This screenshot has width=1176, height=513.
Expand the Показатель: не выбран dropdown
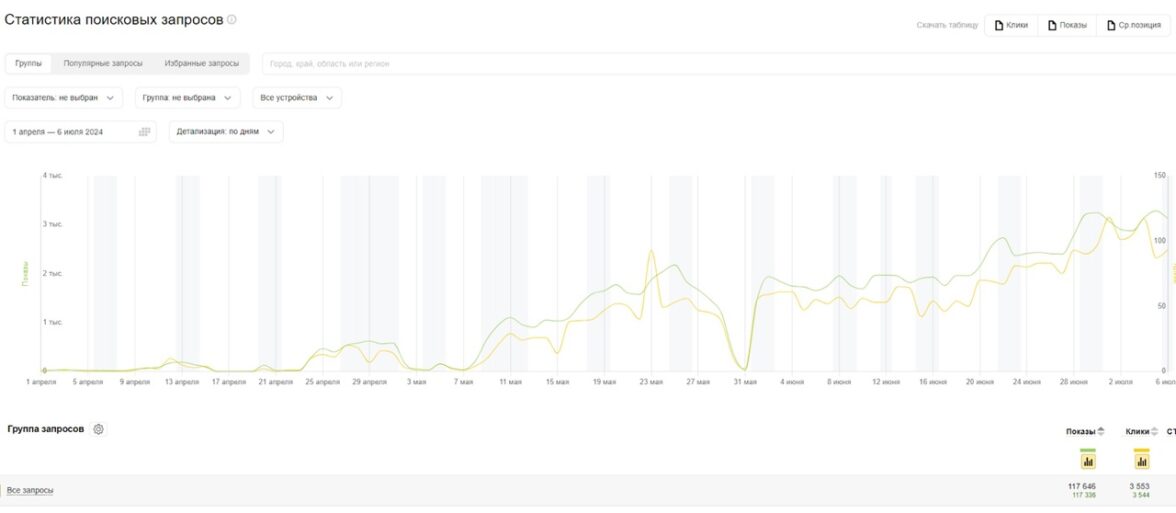coord(63,98)
